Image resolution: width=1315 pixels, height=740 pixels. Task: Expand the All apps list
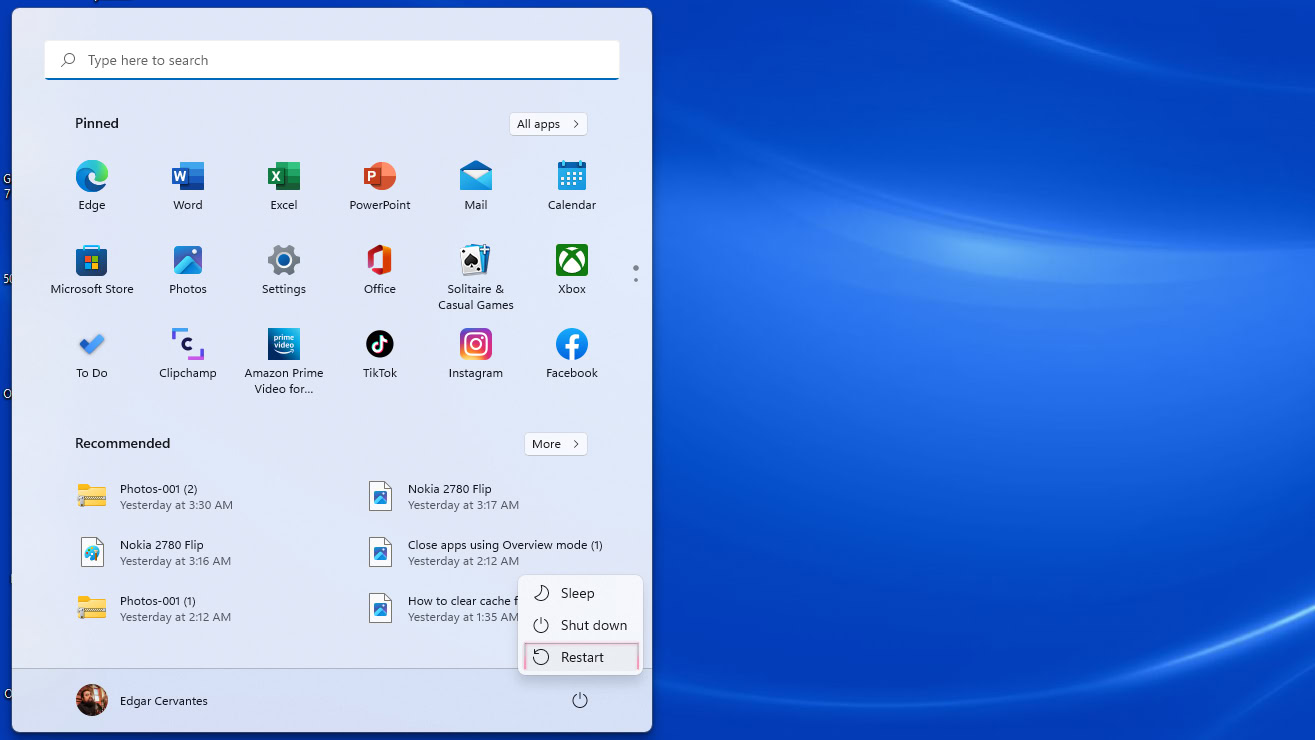point(548,124)
